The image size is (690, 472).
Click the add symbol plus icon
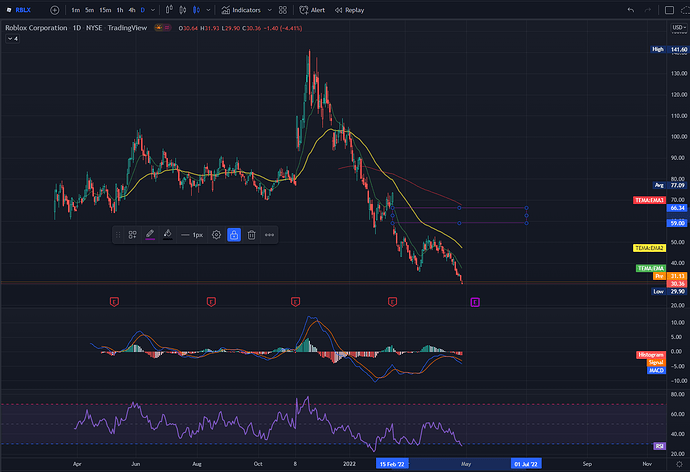[55, 10]
